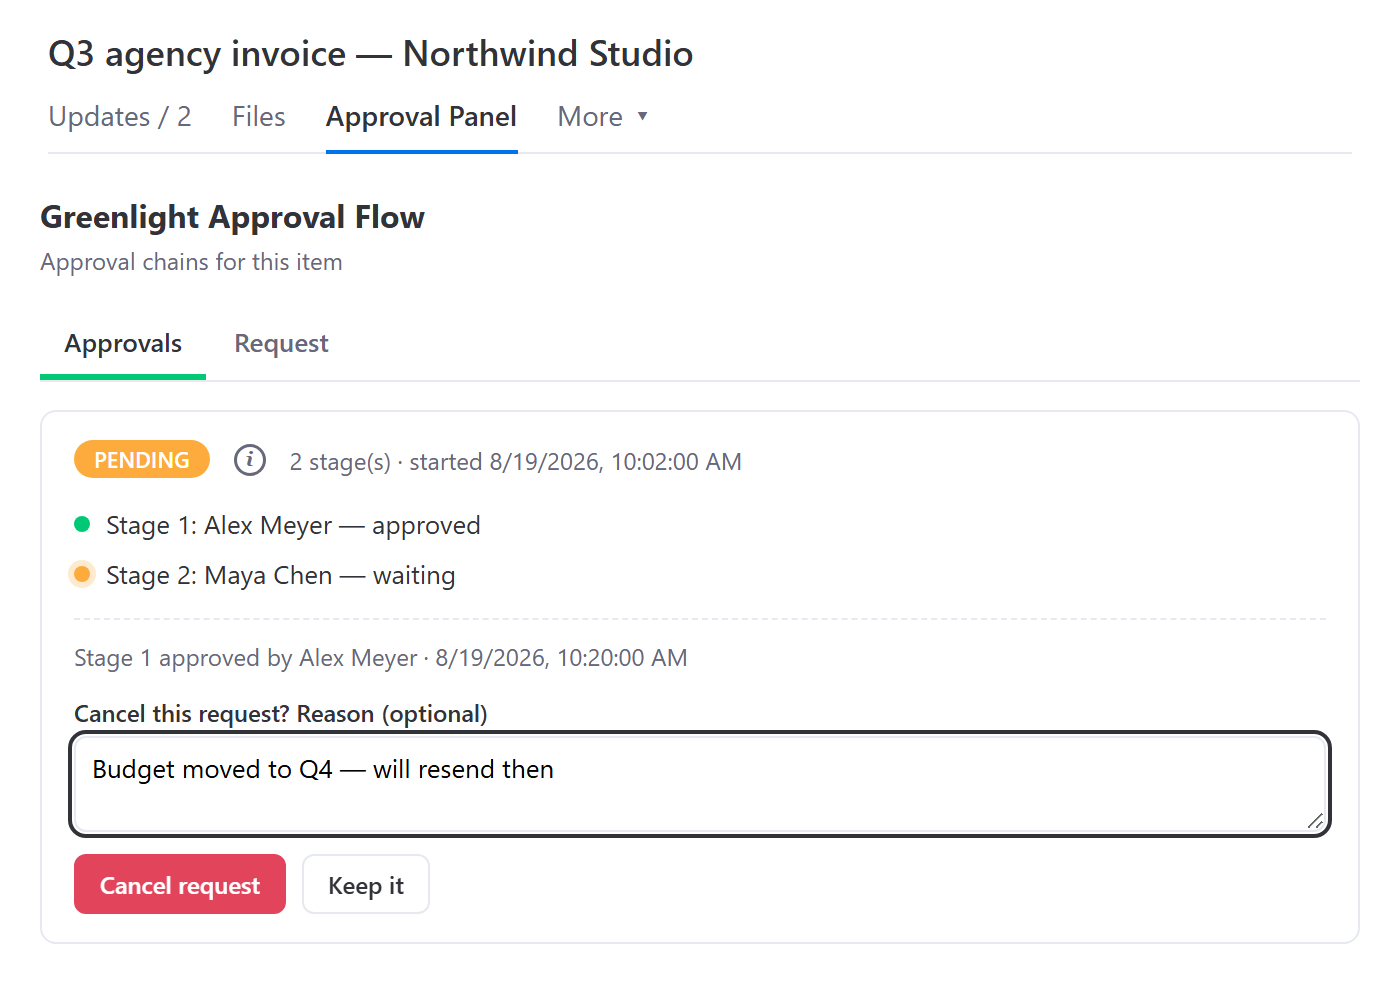Click 'Stage 1: Alex Meyer — approved' text
This screenshot has width=1400, height=1008.
click(x=293, y=526)
